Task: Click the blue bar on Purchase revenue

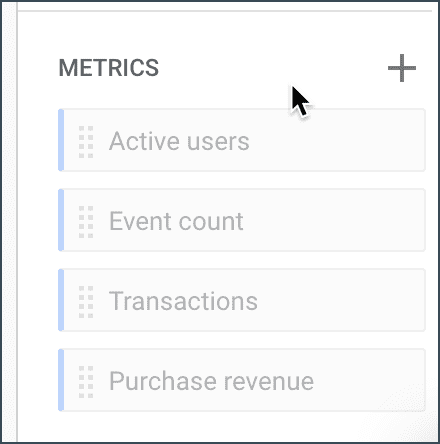Action: click(61, 380)
